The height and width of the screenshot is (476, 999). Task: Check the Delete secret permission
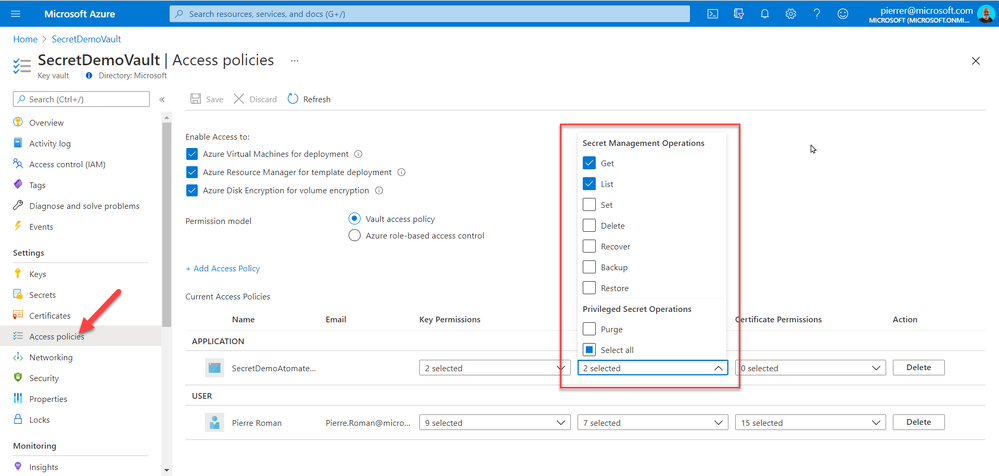(x=589, y=226)
